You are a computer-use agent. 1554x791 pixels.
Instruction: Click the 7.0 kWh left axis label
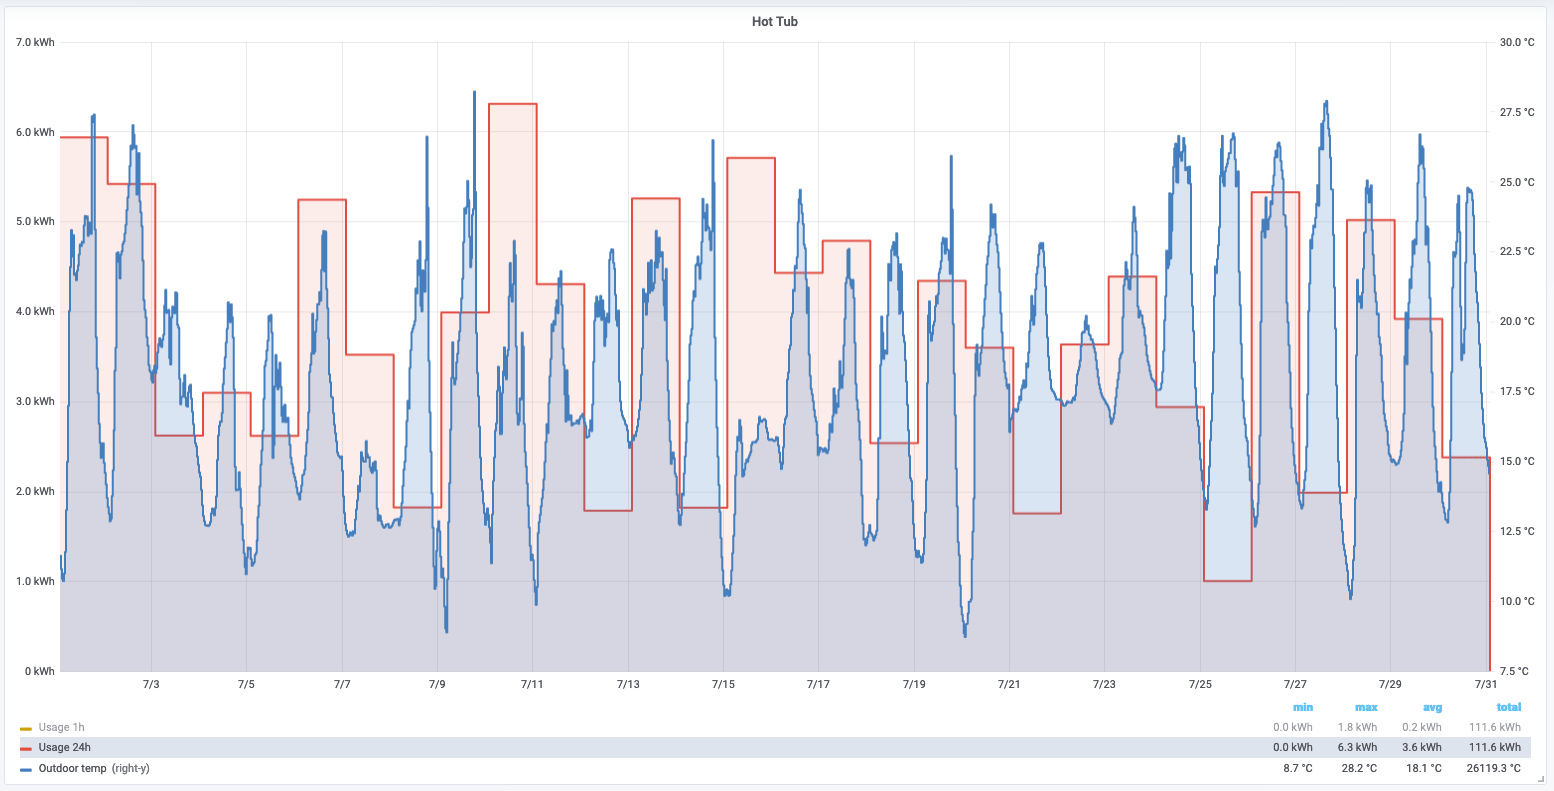click(x=36, y=42)
